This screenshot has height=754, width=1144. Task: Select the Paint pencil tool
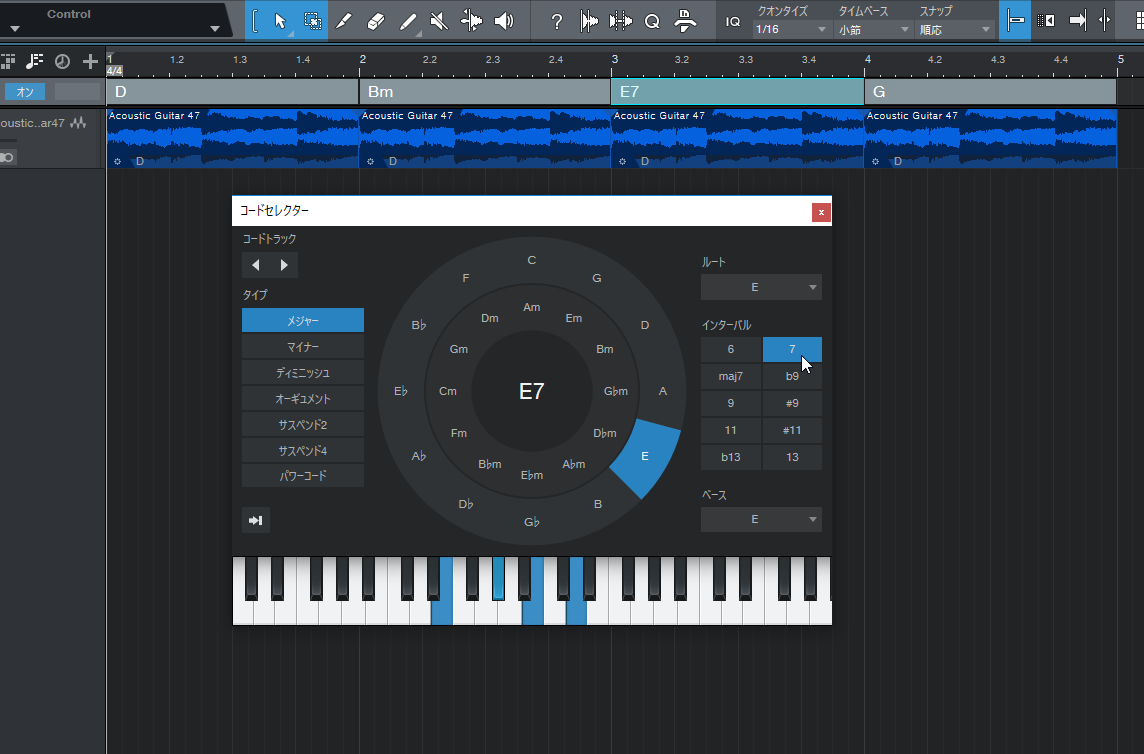coord(409,21)
